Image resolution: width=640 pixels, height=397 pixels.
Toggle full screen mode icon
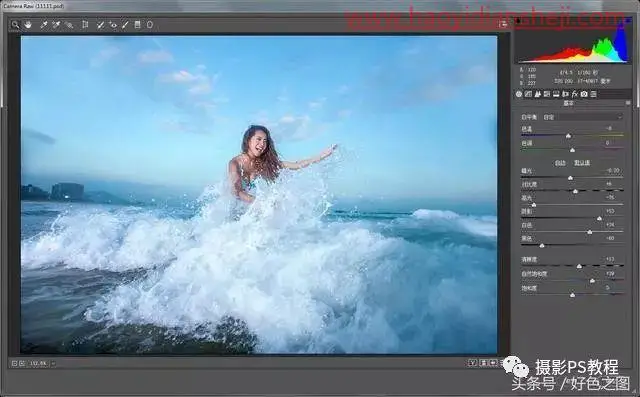(503, 24)
